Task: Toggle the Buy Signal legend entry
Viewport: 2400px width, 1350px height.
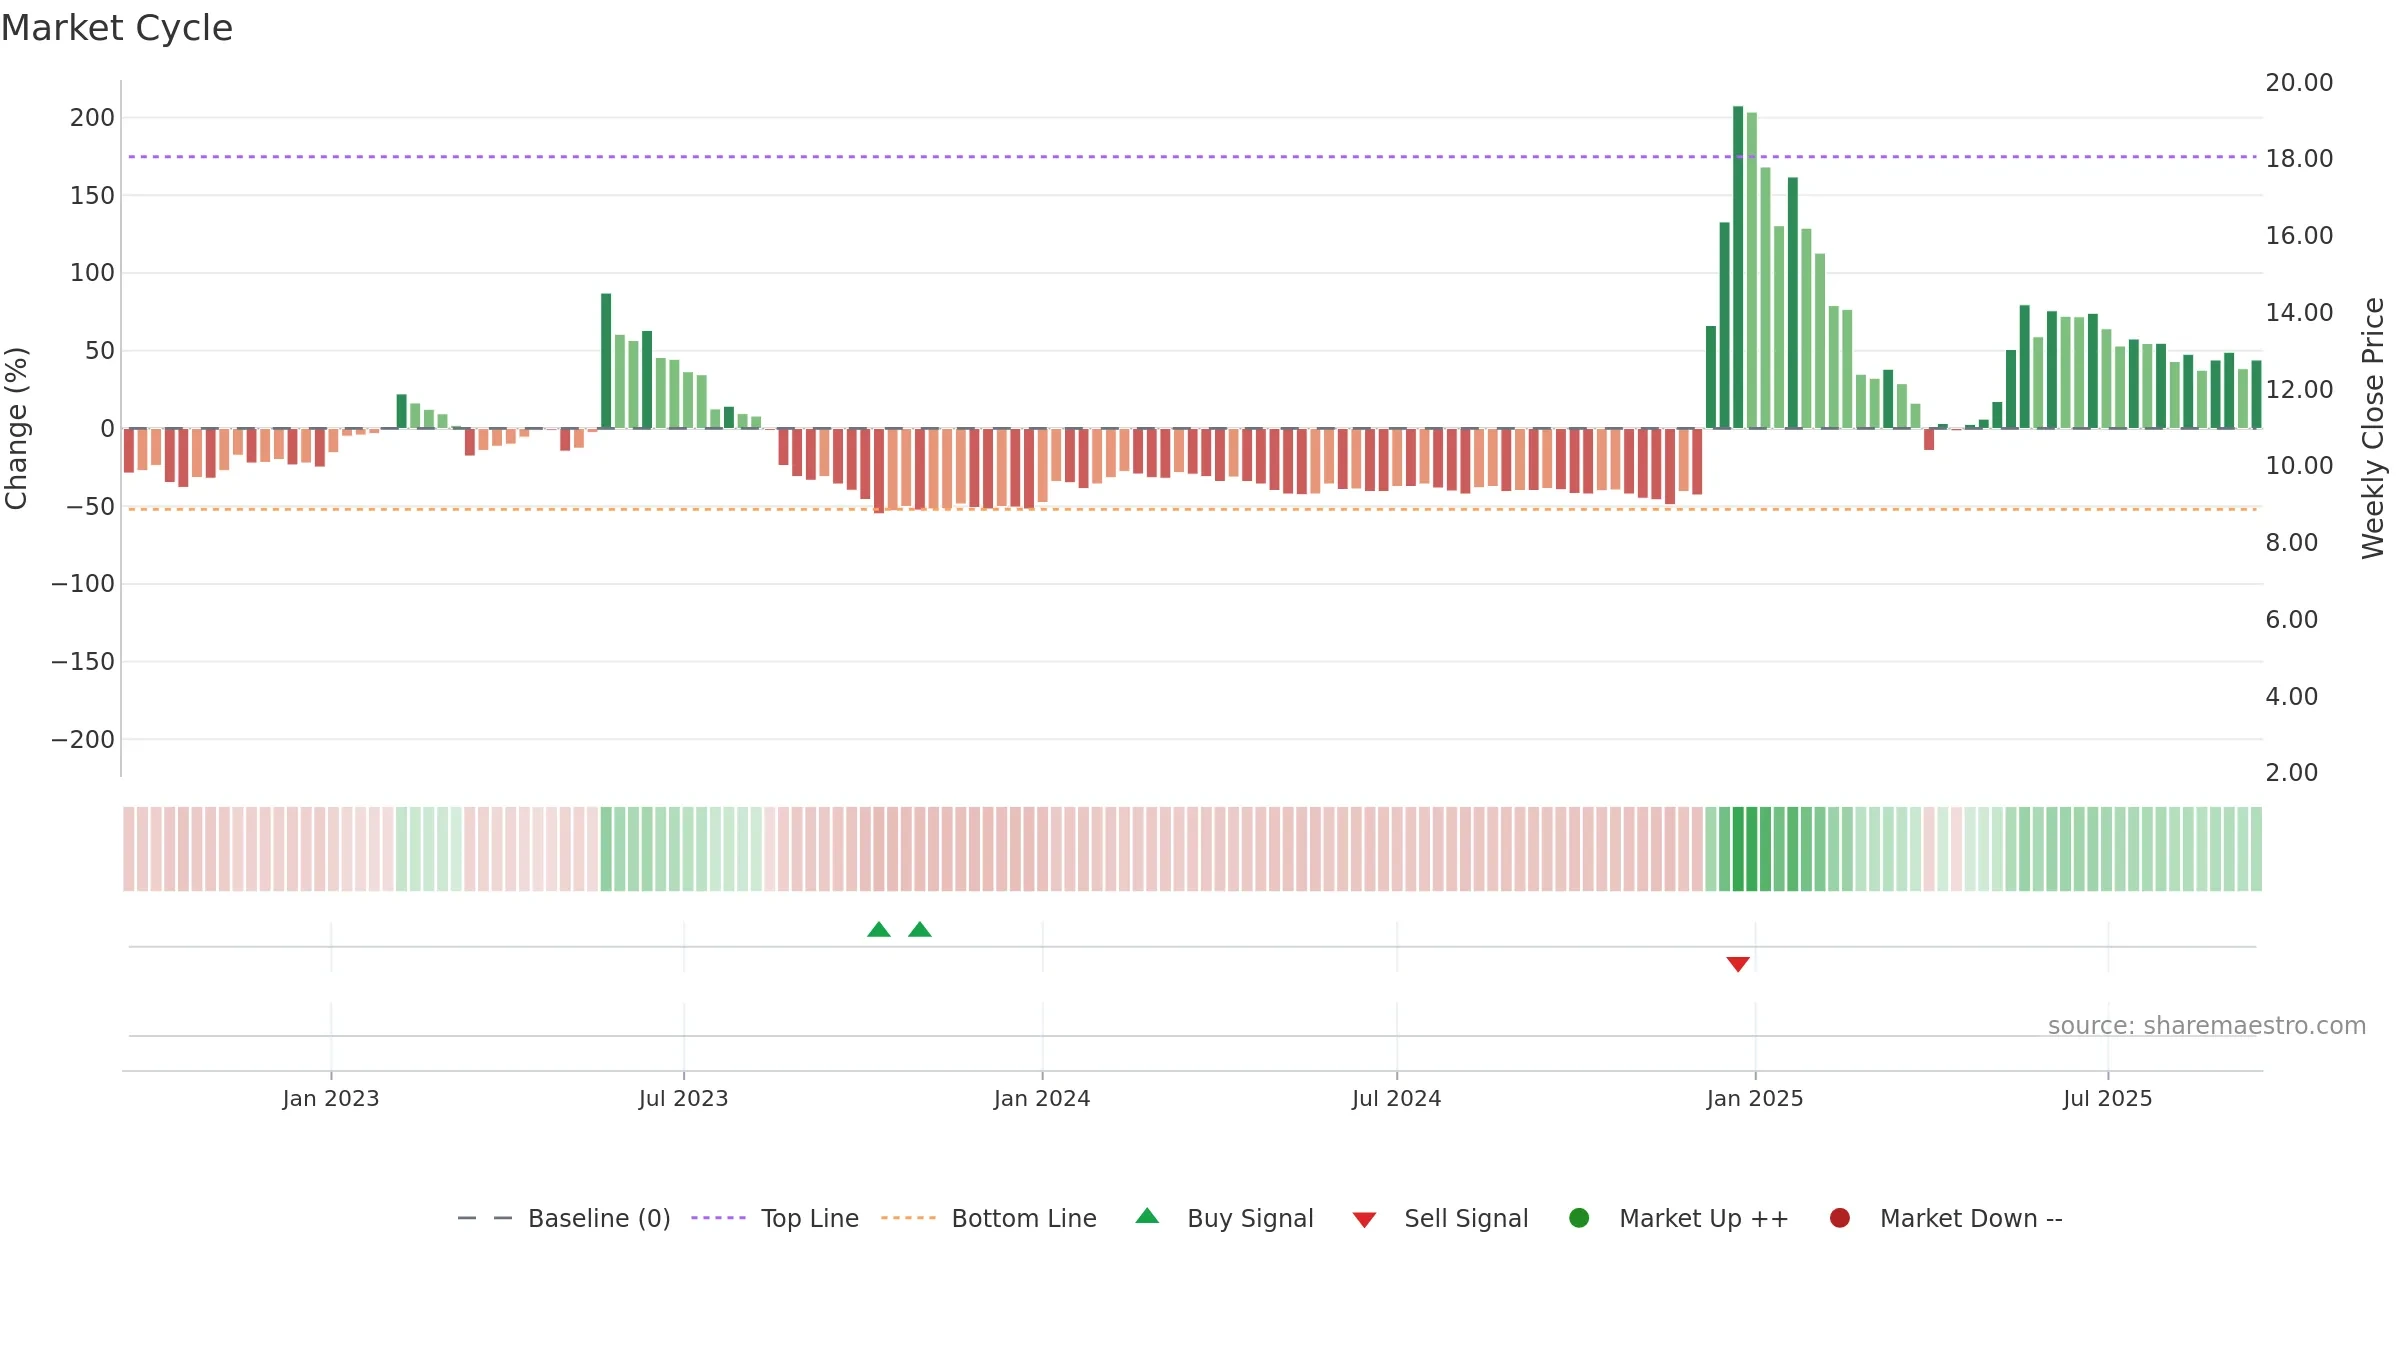Action: point(1225,1218)
